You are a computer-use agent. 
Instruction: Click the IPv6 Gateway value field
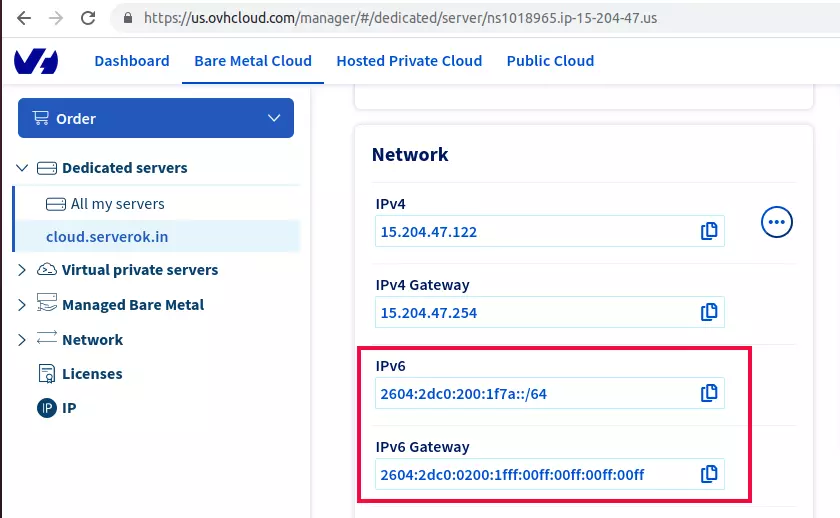tap(550, 474)
